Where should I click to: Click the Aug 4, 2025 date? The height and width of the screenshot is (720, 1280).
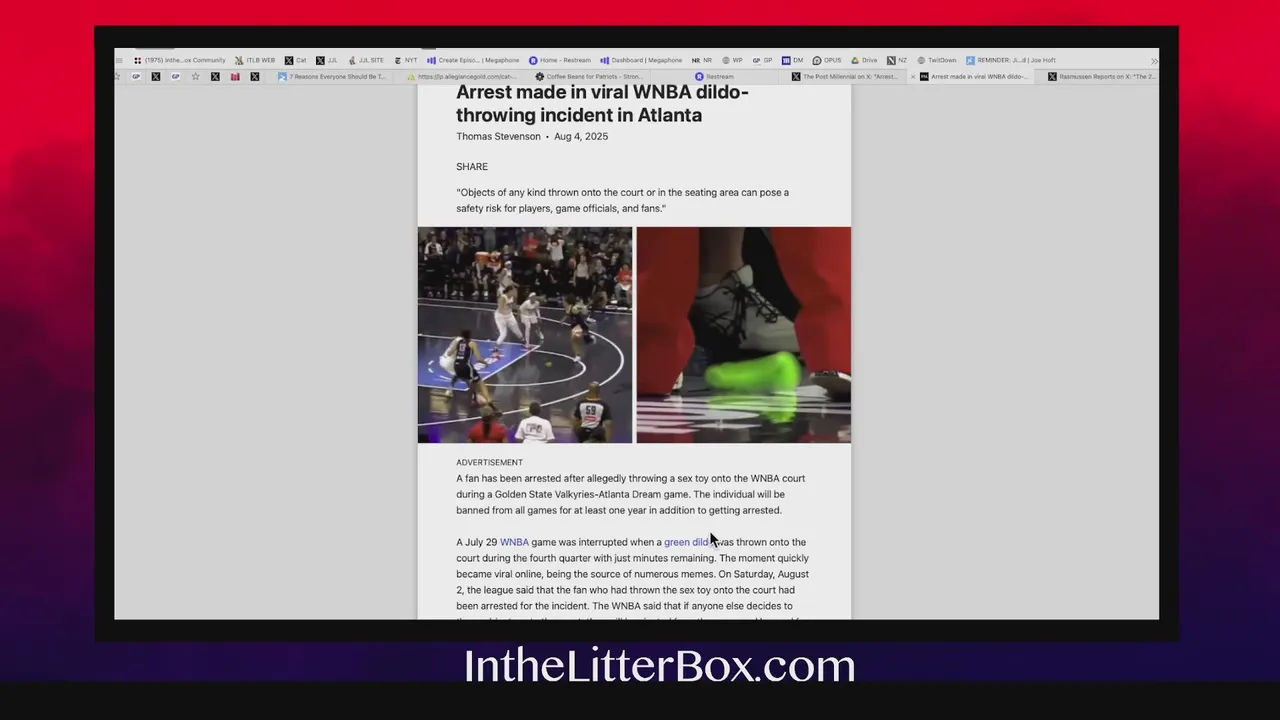[581, 136]
